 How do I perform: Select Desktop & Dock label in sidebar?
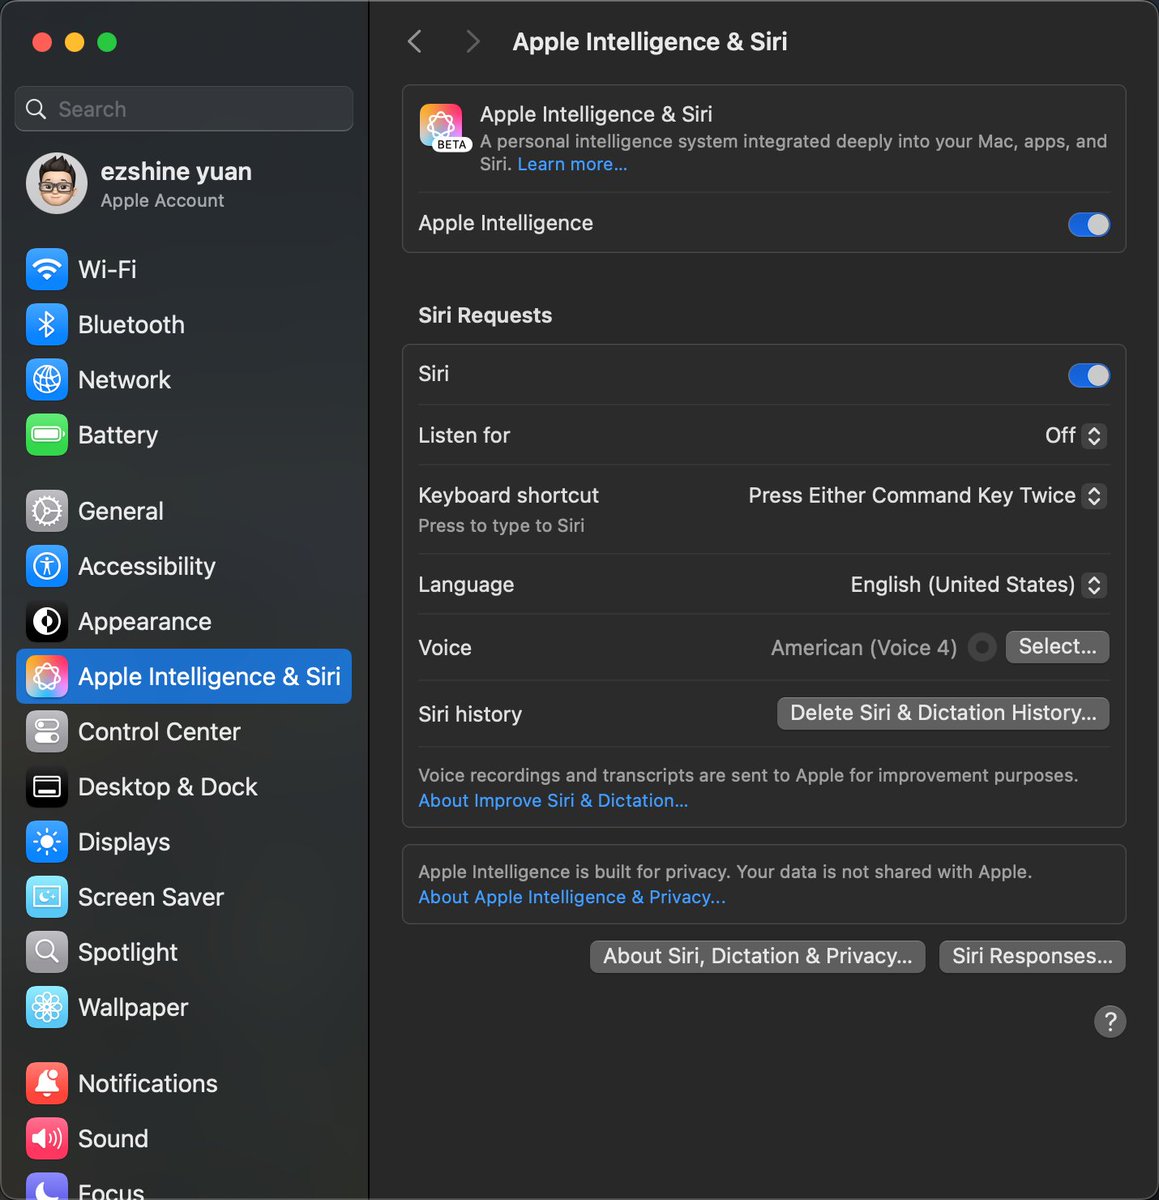168,787
